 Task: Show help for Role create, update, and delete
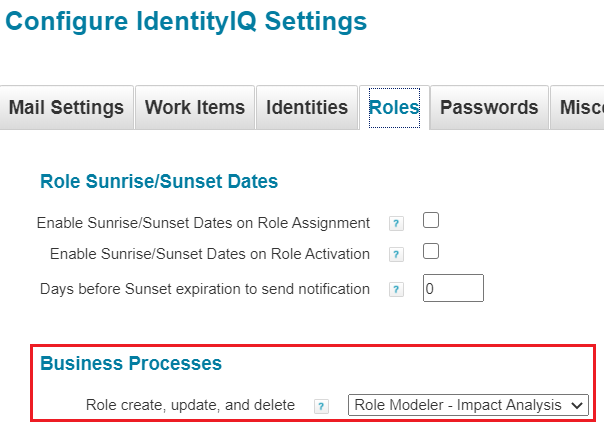[321, 406]
